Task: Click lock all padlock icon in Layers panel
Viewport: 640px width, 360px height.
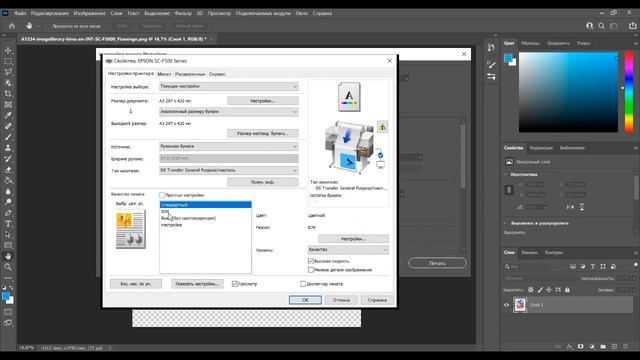Action: (567, 290)
